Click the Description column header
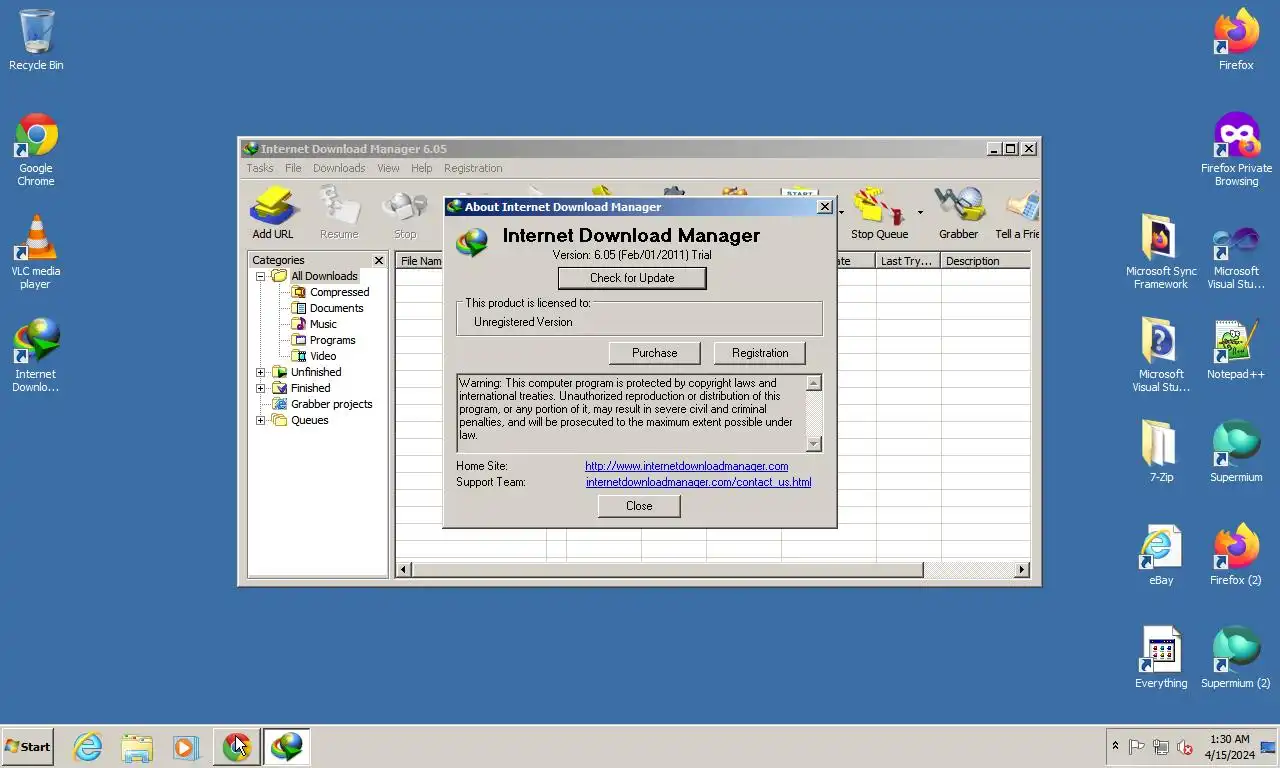The width and height of the screenshot is (1280, 768). click(x=985, y=261)
